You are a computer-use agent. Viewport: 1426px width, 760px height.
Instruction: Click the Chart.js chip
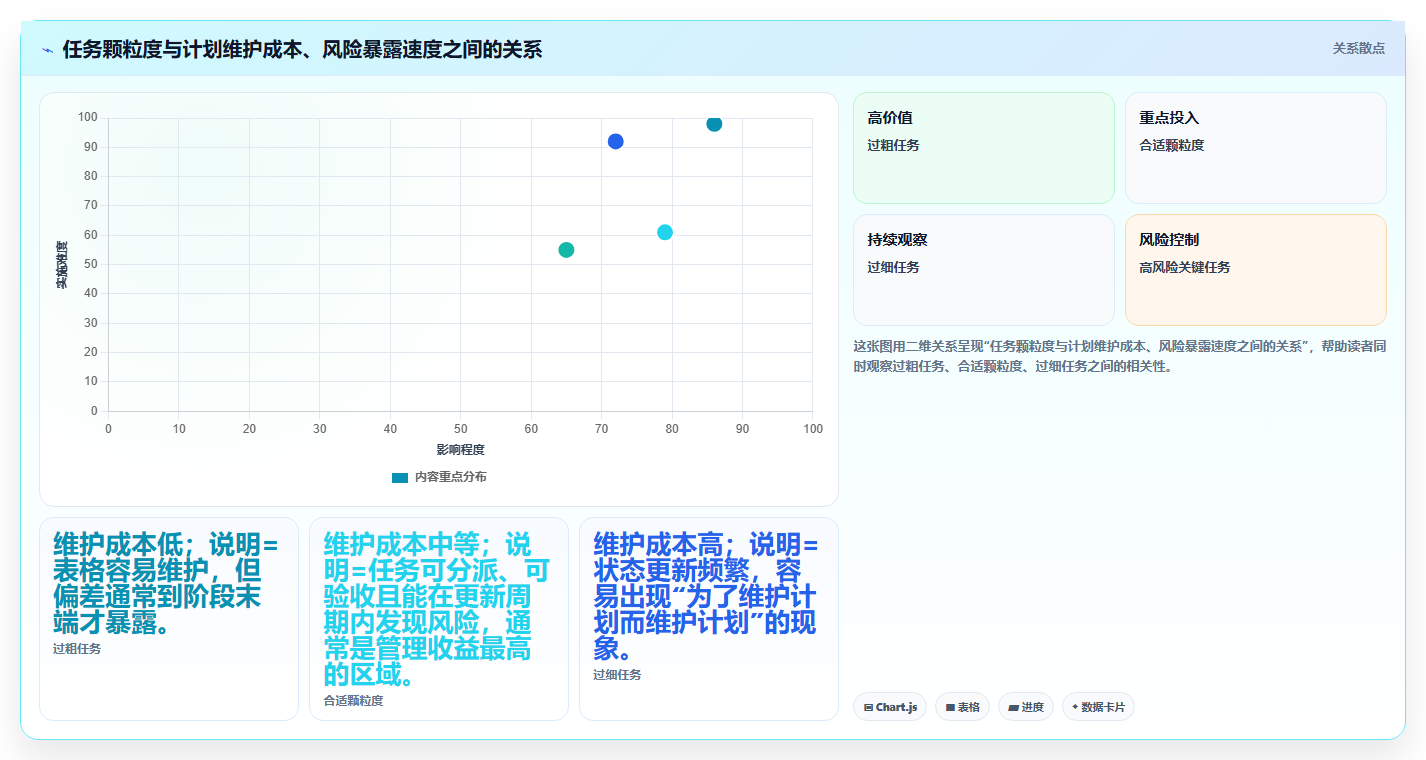pos(890,707)
